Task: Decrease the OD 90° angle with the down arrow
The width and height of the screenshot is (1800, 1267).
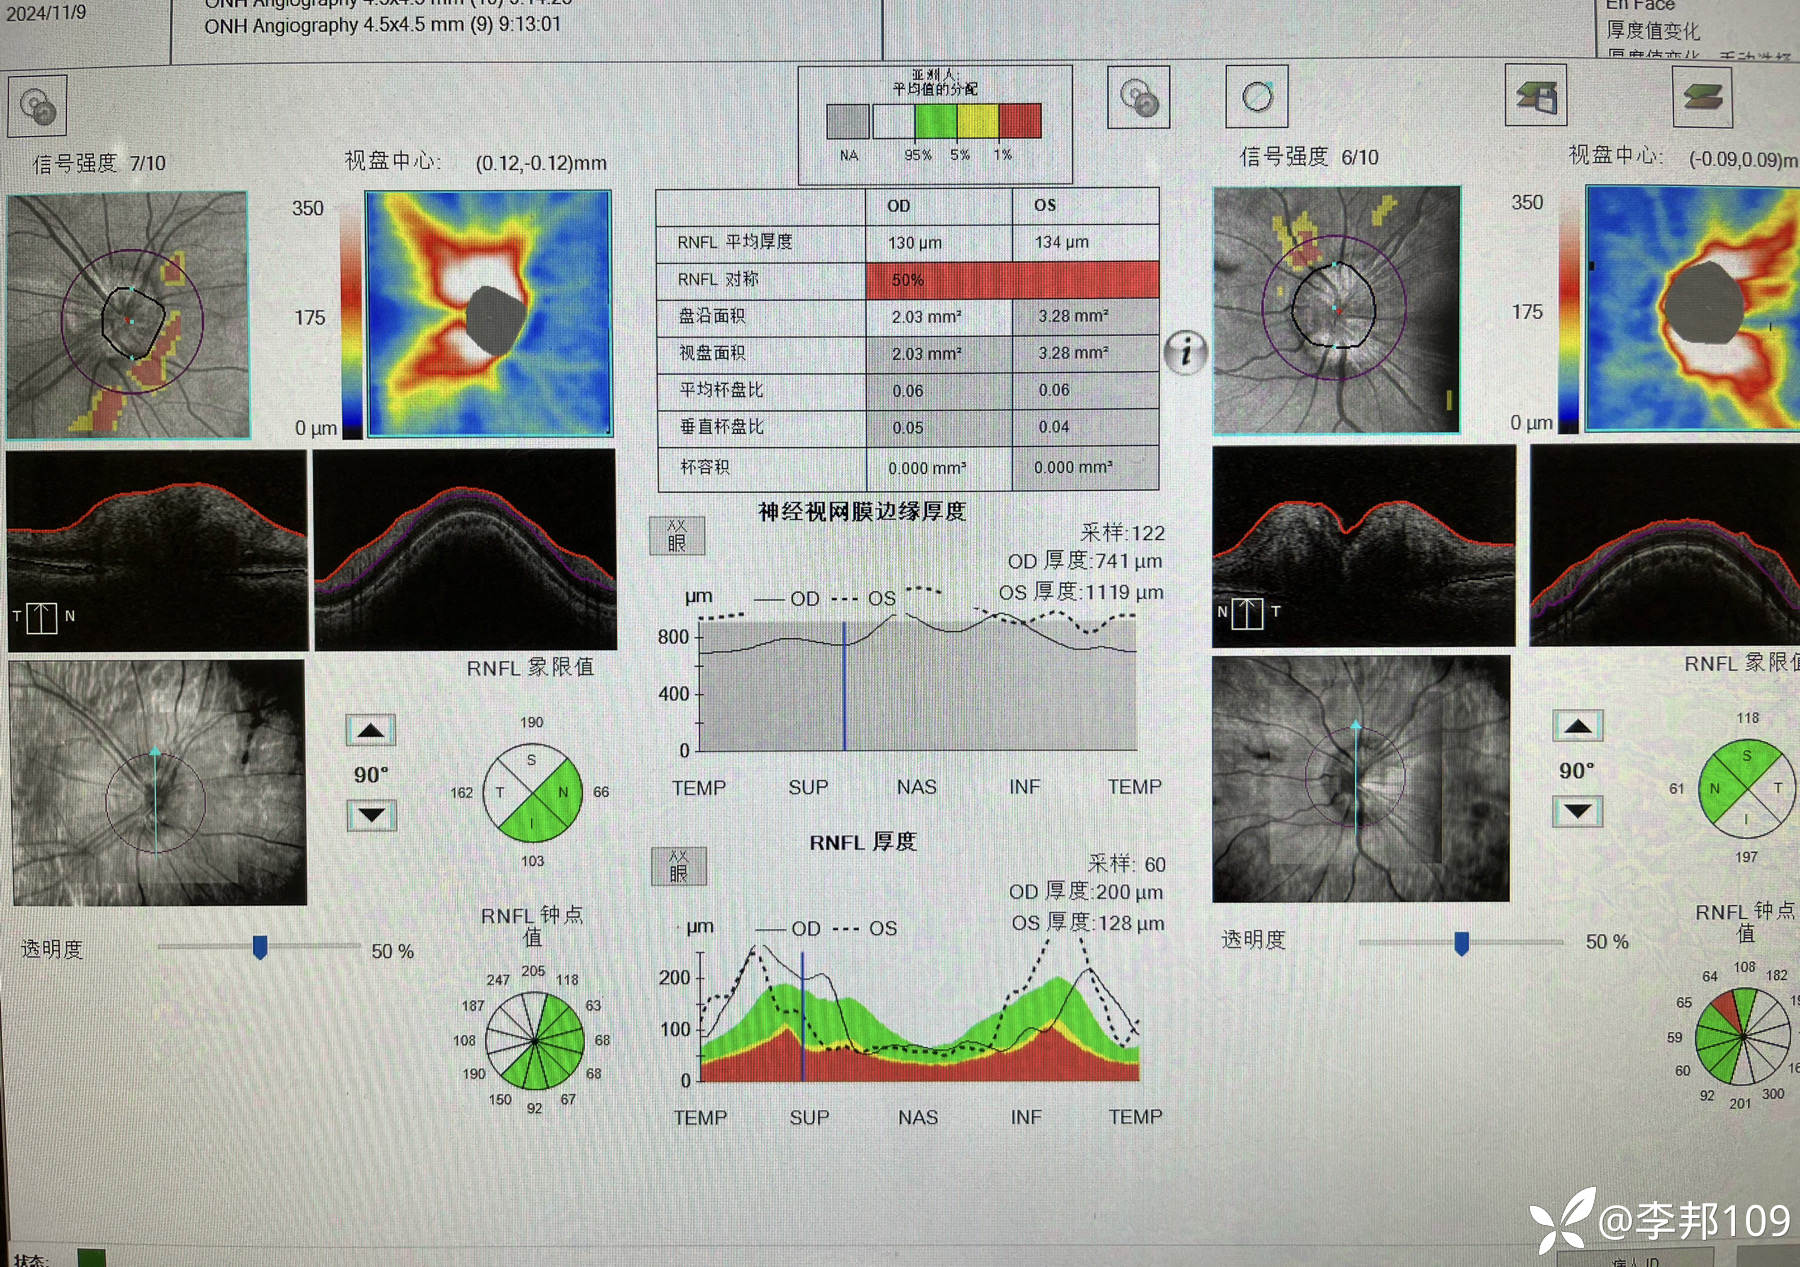Action: tap(371, 815)
